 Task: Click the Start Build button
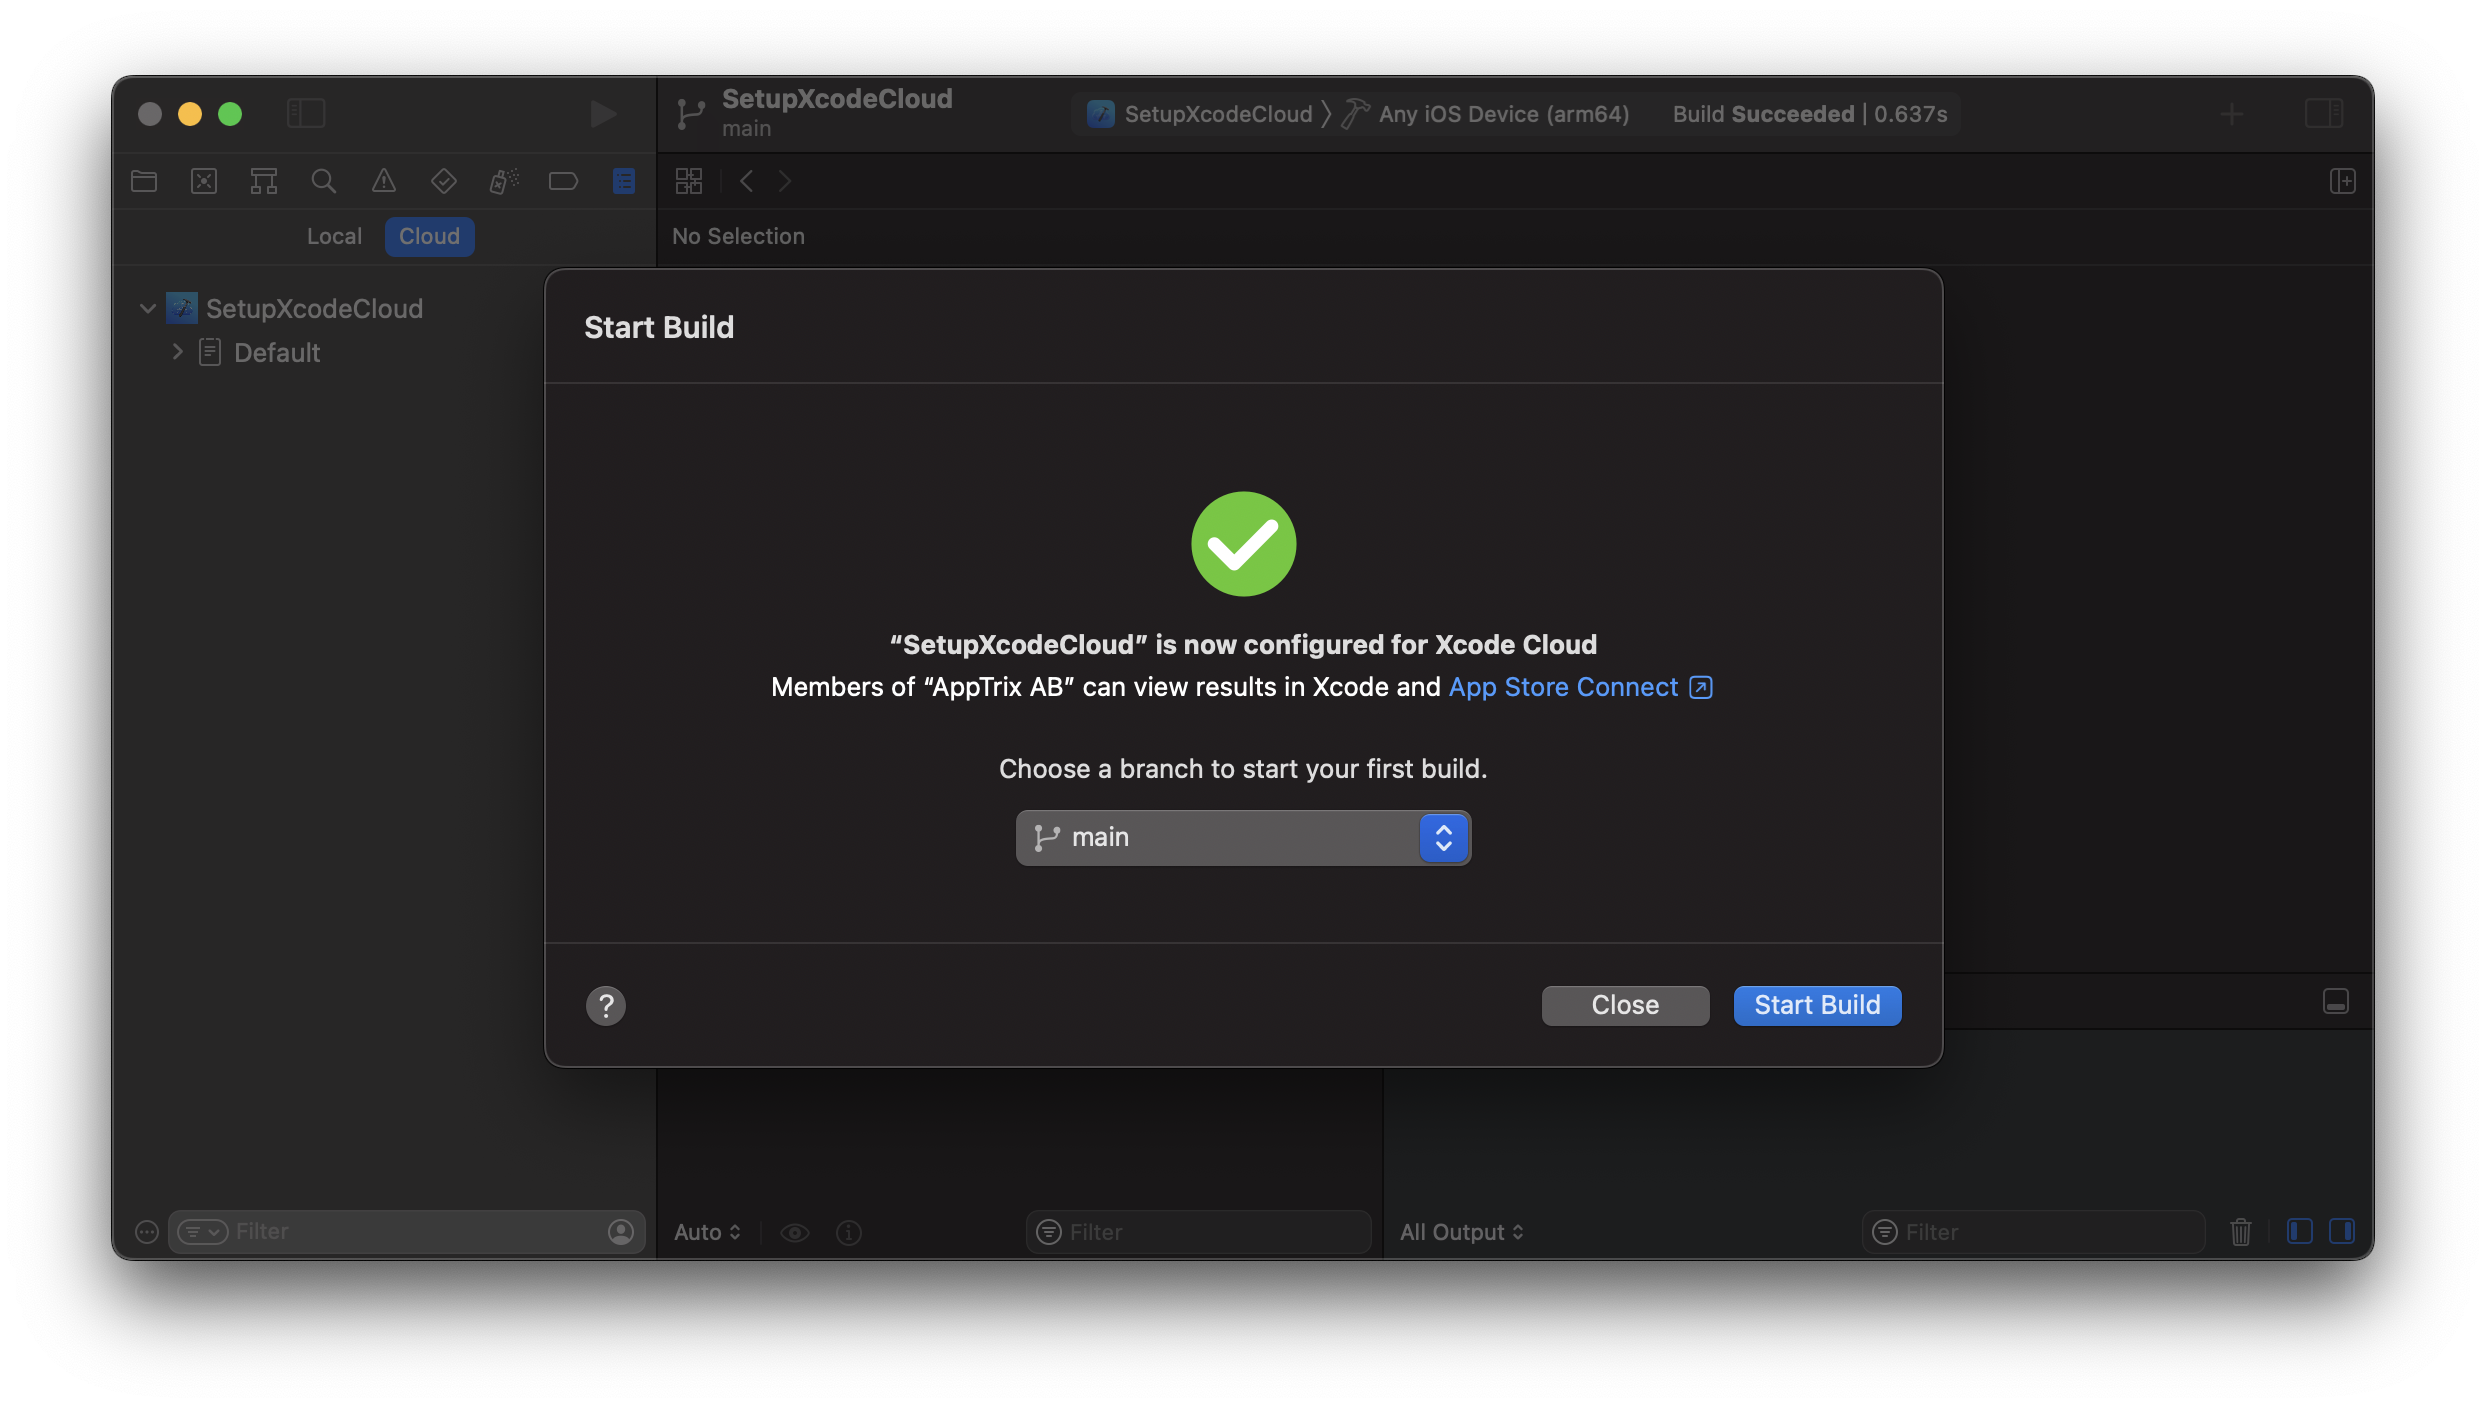1817,1005
